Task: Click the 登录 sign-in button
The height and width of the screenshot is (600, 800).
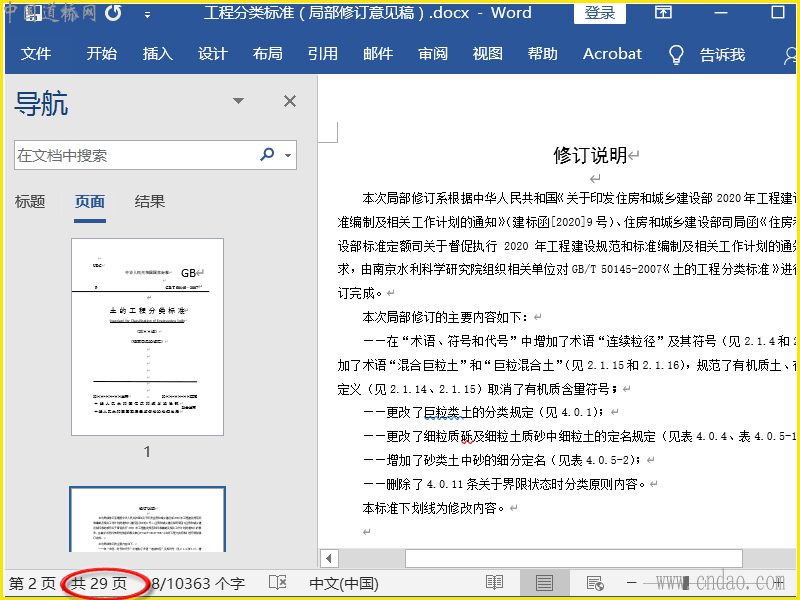Action: click(x=599, y=13)
